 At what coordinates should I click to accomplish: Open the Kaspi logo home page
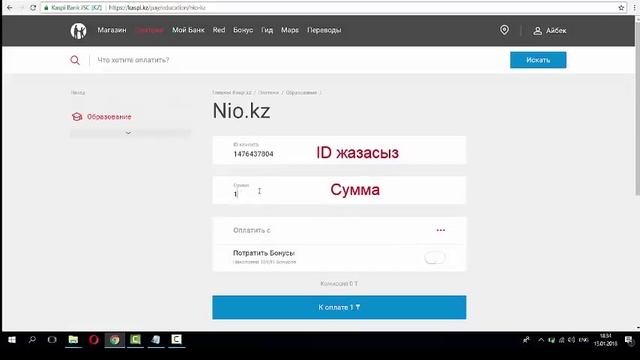point(78,31)
